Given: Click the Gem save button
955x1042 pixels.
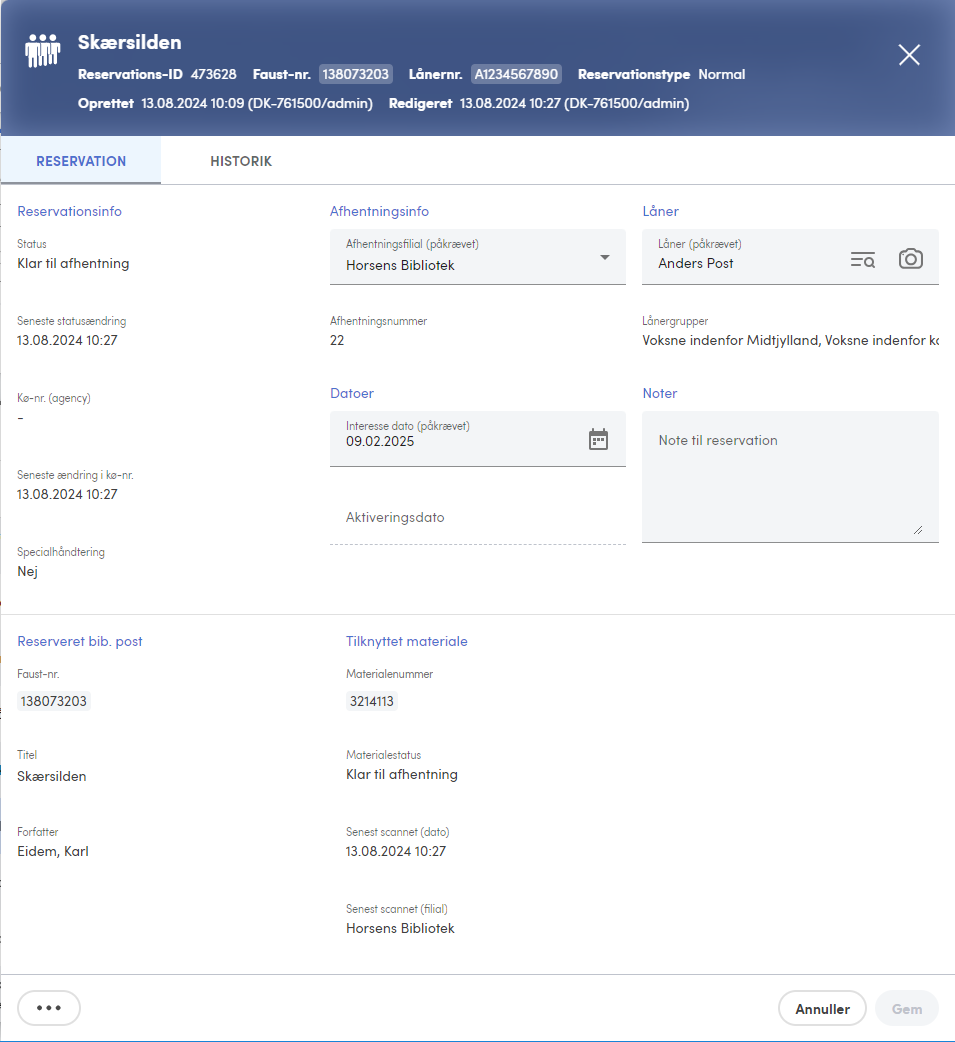Looking at the screenshot, I should tap(906, 1009).
